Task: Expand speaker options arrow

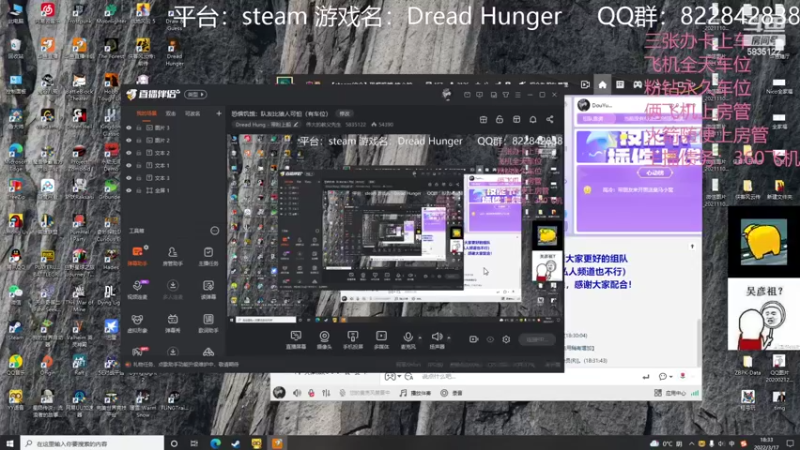Action: (x=449, y=337)
